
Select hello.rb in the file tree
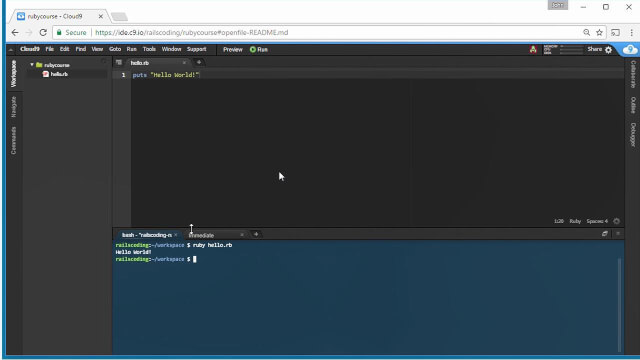(x=59, y=74)
